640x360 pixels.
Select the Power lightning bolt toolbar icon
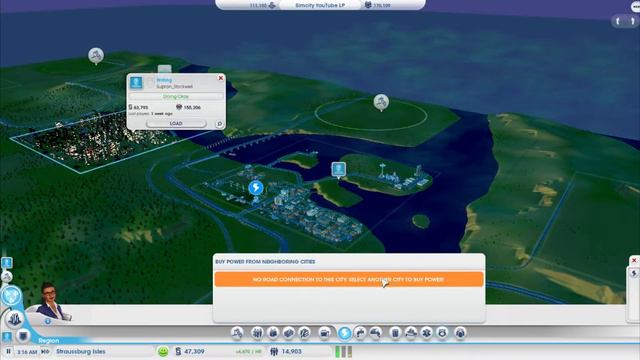tap(344, 333)
